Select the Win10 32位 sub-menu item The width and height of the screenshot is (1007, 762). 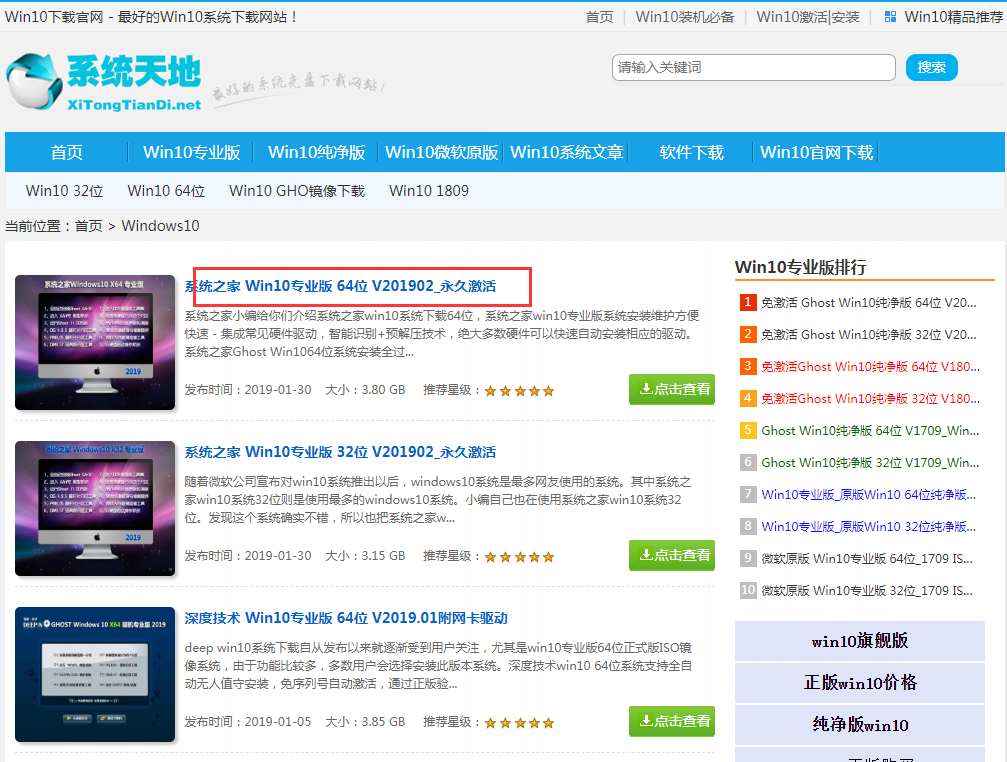tap(64, 191)
